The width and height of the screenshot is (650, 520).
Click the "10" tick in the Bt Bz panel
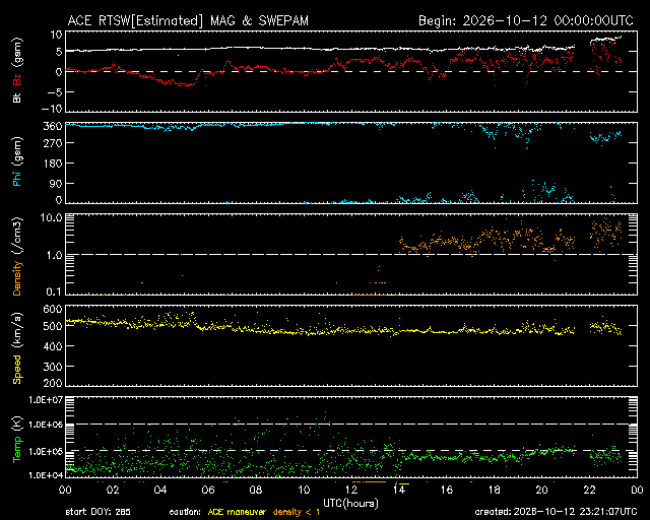click(56, 34)
